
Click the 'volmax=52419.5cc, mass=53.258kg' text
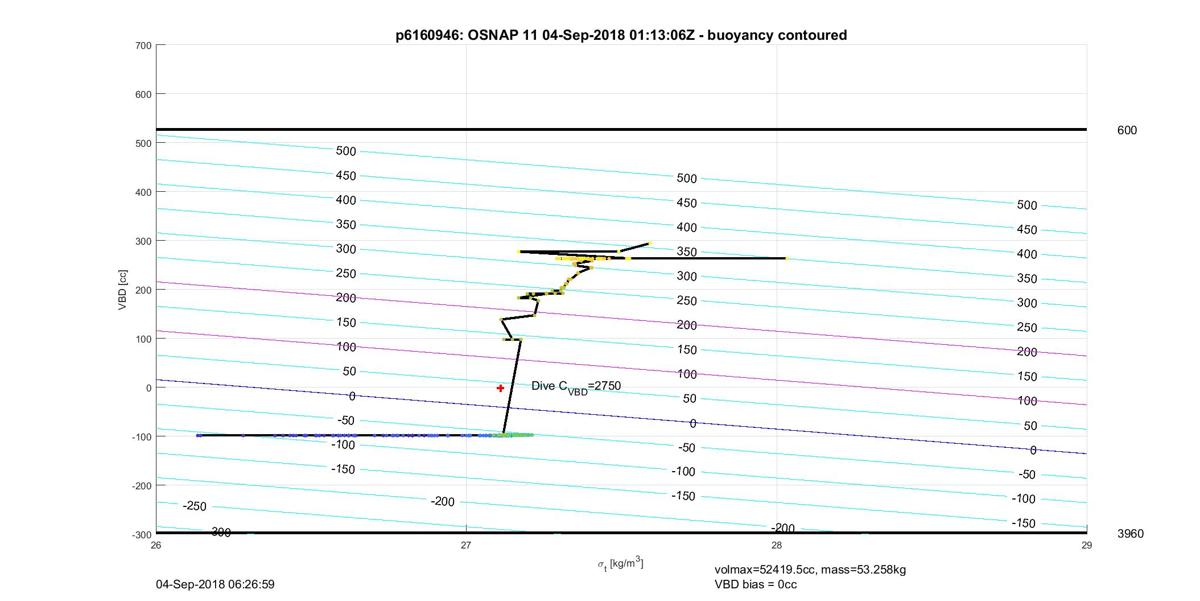pyautogui.click(x=810, y=569)
